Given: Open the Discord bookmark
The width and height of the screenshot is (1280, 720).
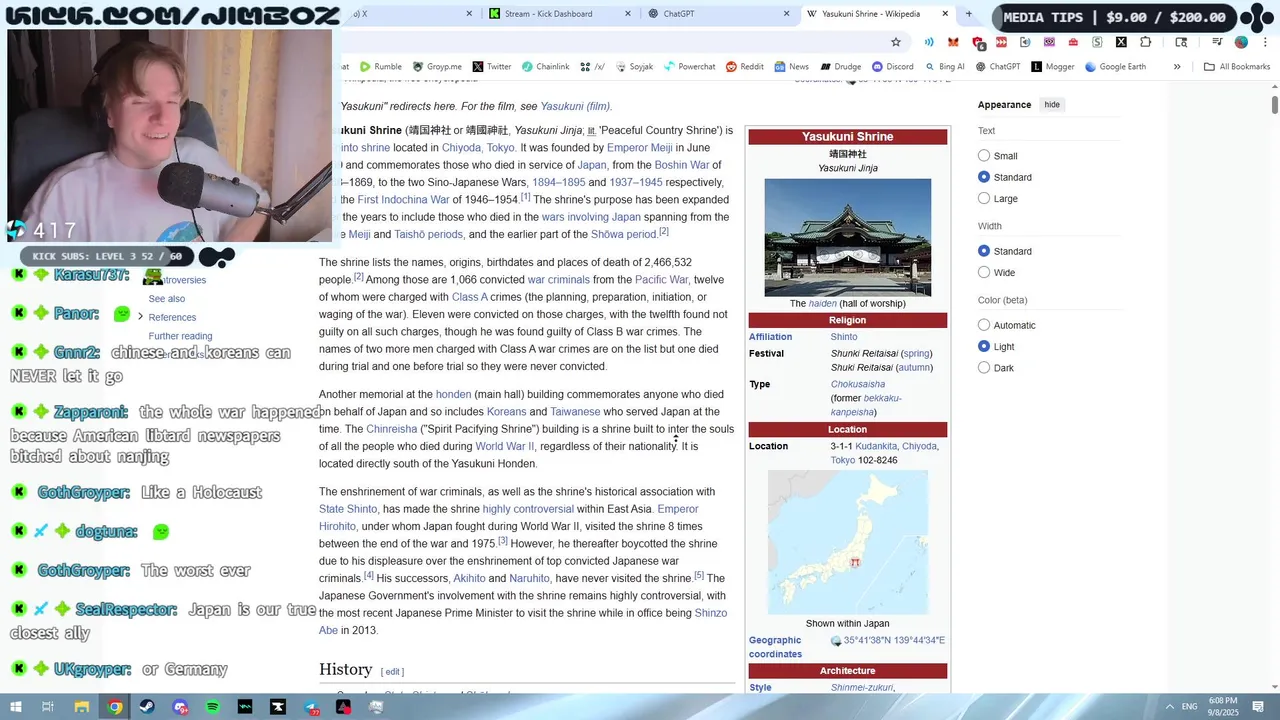Looking at the screenshot, I should click(x=892, y=67).
